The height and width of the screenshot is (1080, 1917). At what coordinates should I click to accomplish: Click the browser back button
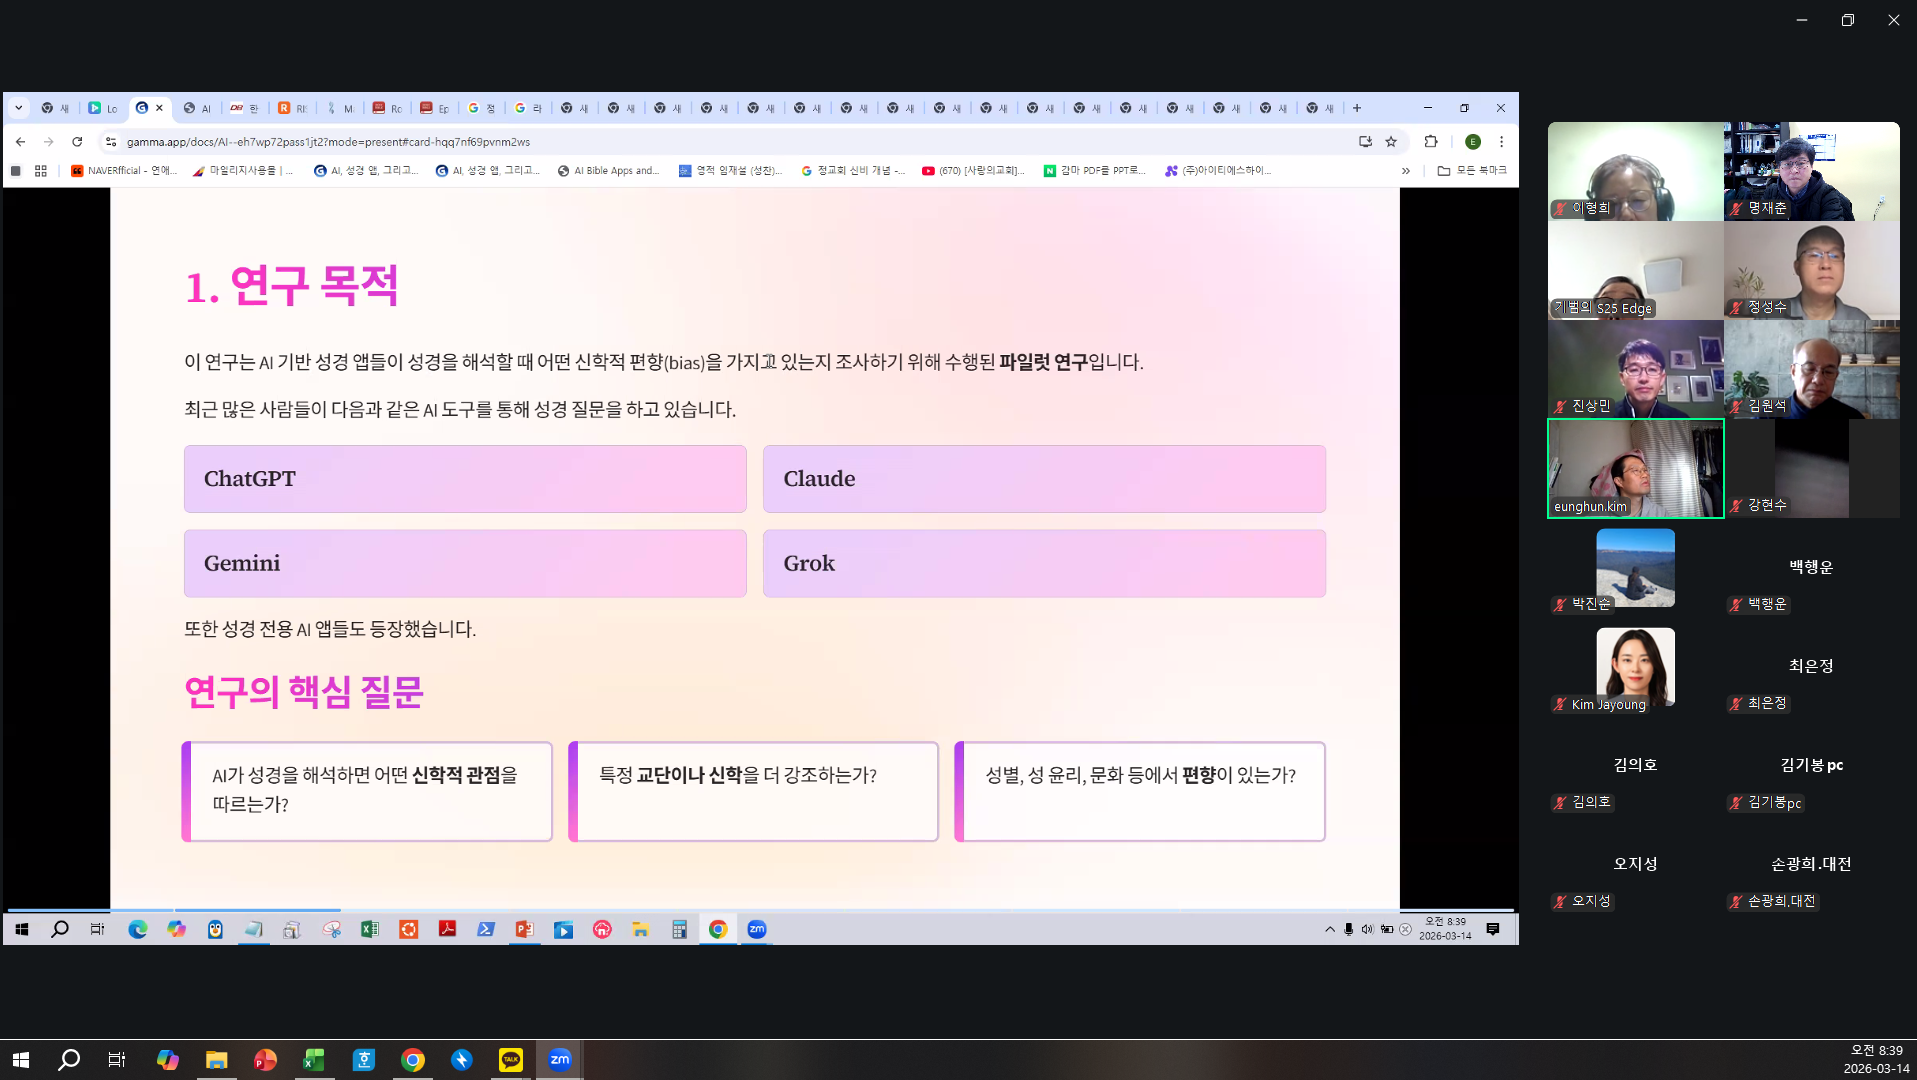tap(20, 141)
